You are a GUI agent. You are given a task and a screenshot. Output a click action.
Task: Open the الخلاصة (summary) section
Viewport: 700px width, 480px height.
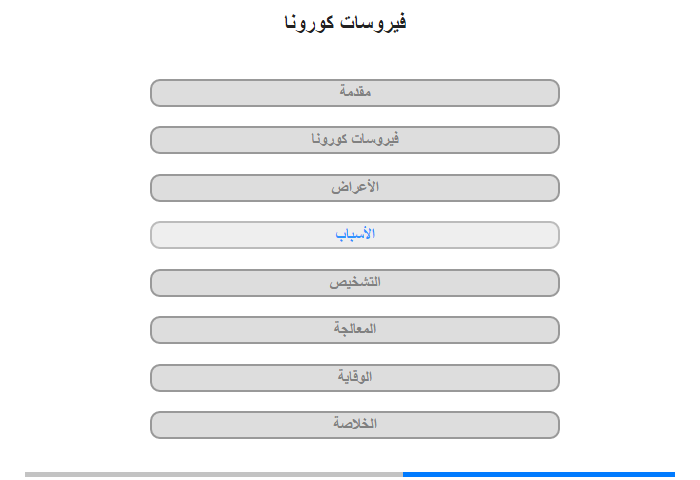point(354,425)
